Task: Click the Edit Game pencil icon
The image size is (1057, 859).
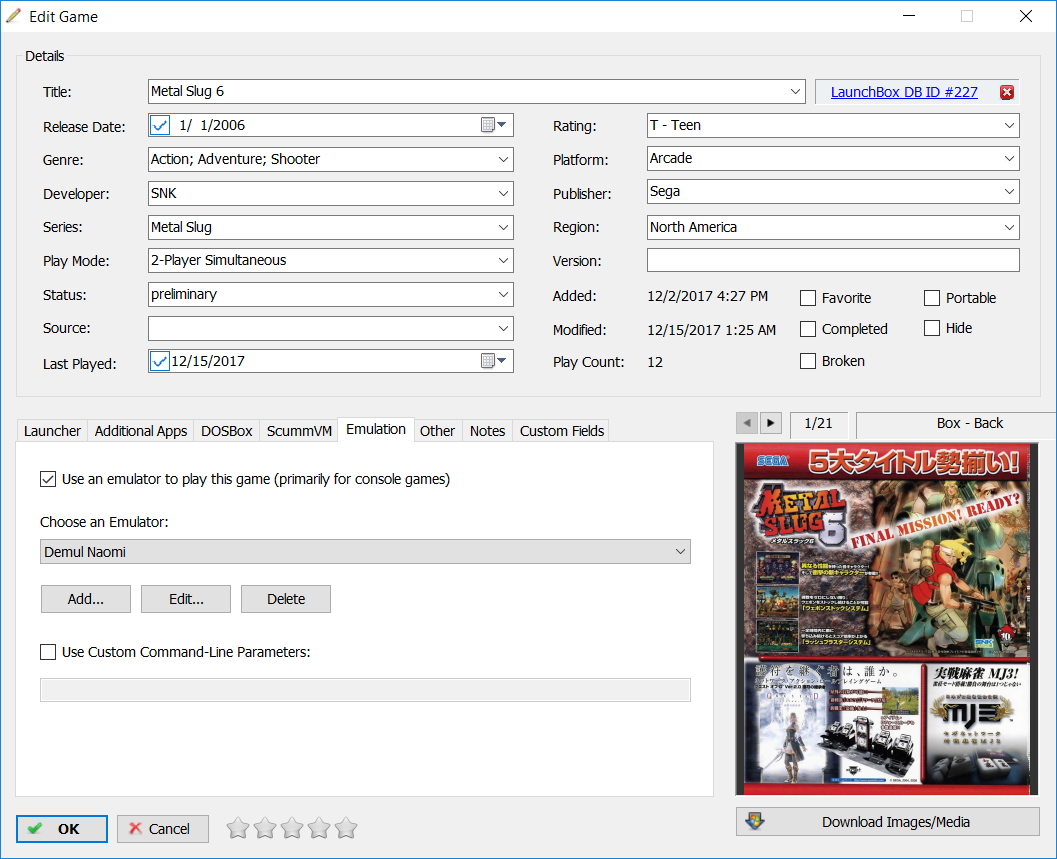Action: click(13, 16)
